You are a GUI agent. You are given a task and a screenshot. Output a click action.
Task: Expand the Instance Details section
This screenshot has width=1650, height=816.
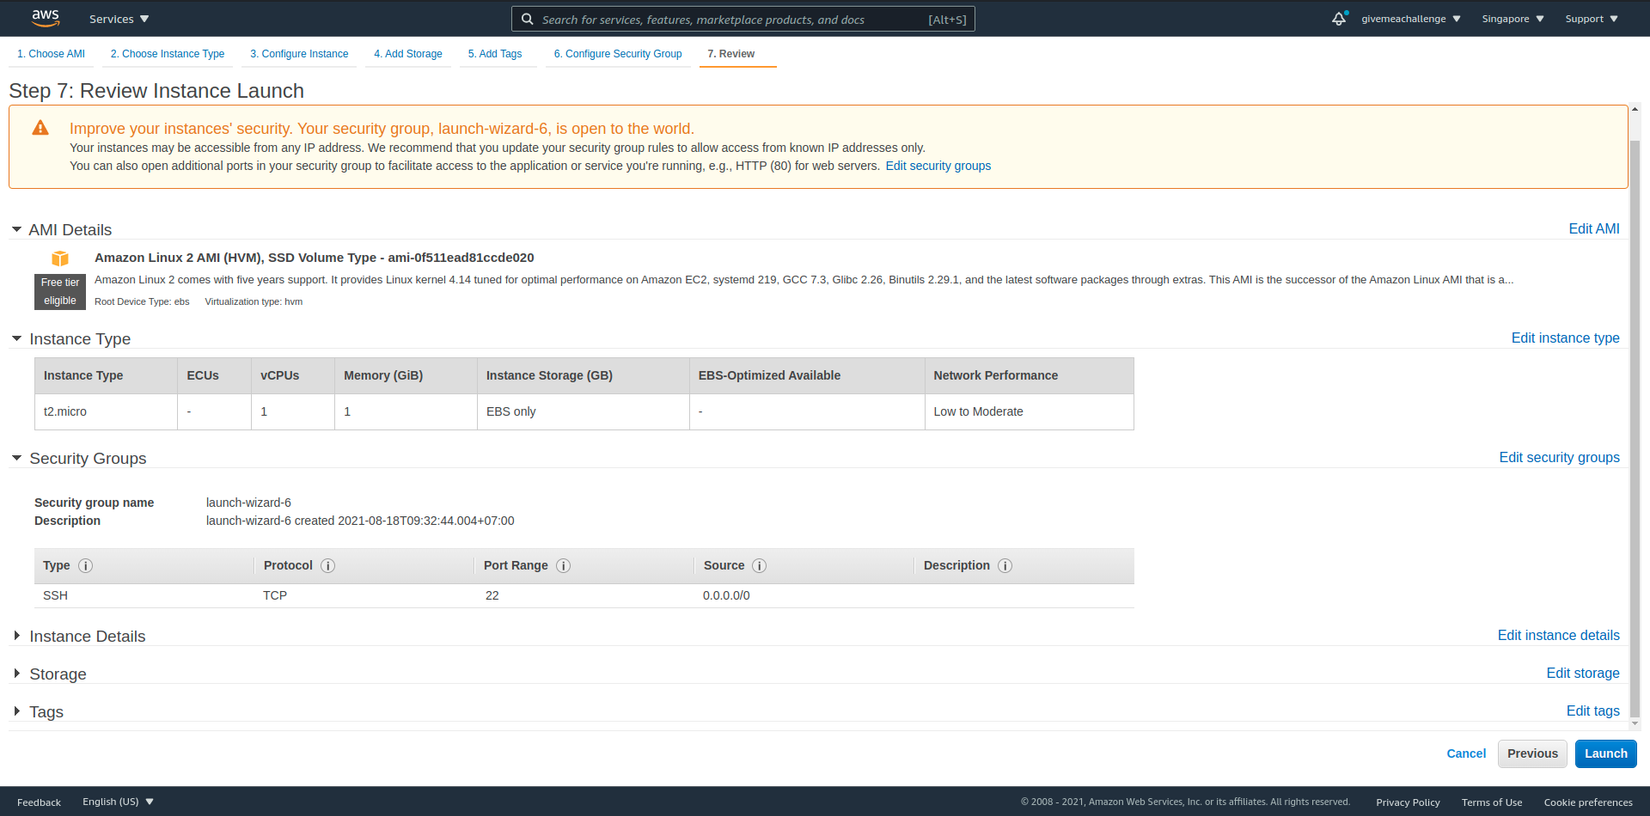click(16, 636)
